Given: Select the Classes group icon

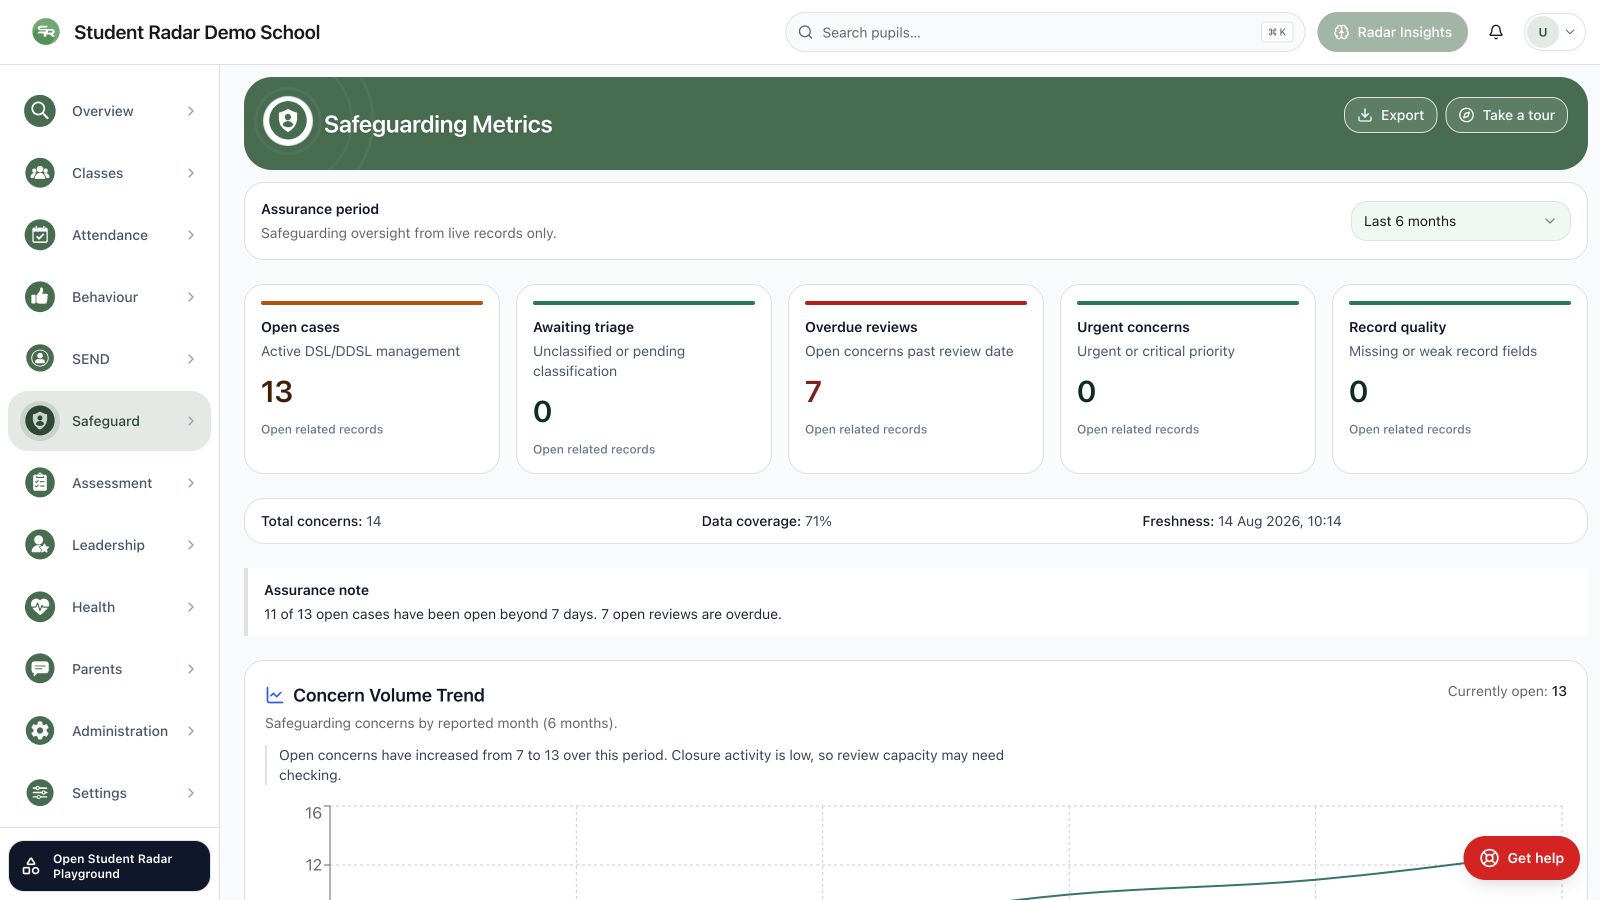Looking at the screenshot, I should pos(40,173).
